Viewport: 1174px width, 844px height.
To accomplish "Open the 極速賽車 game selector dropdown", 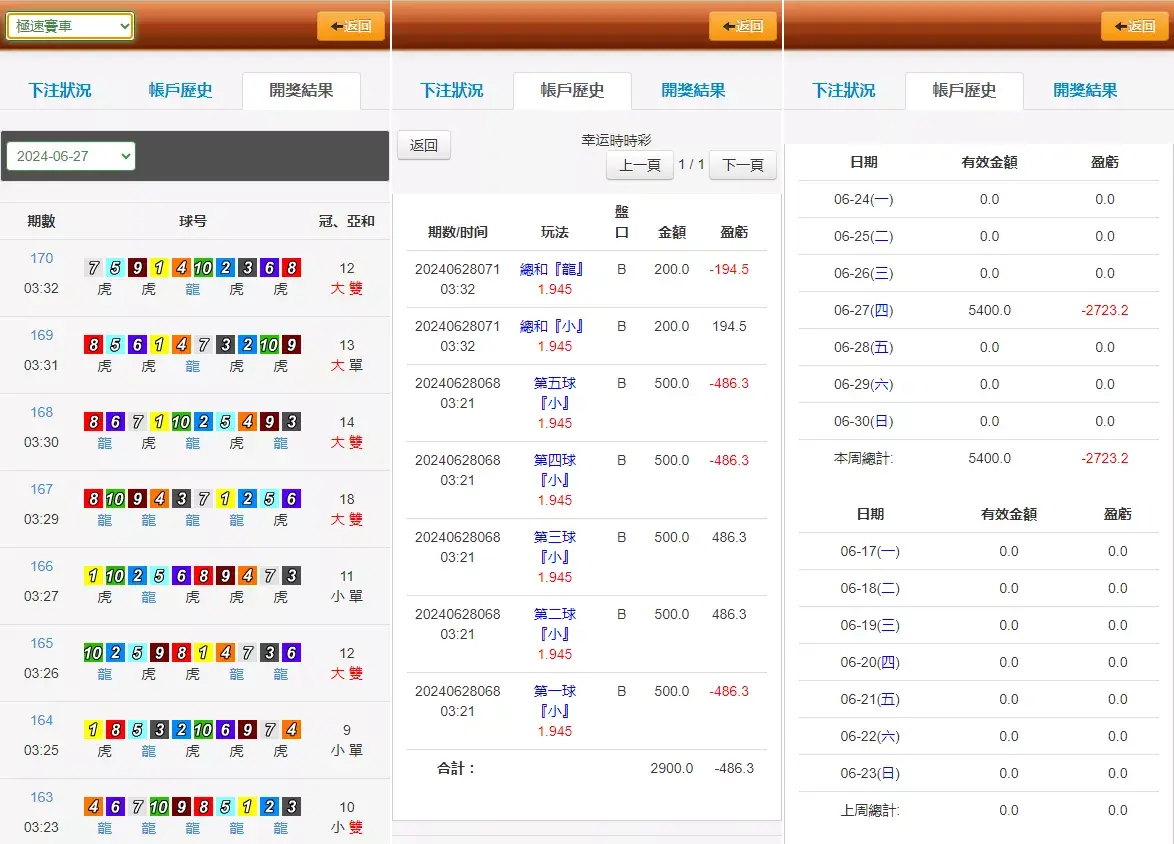I will (x=70, y=26).
